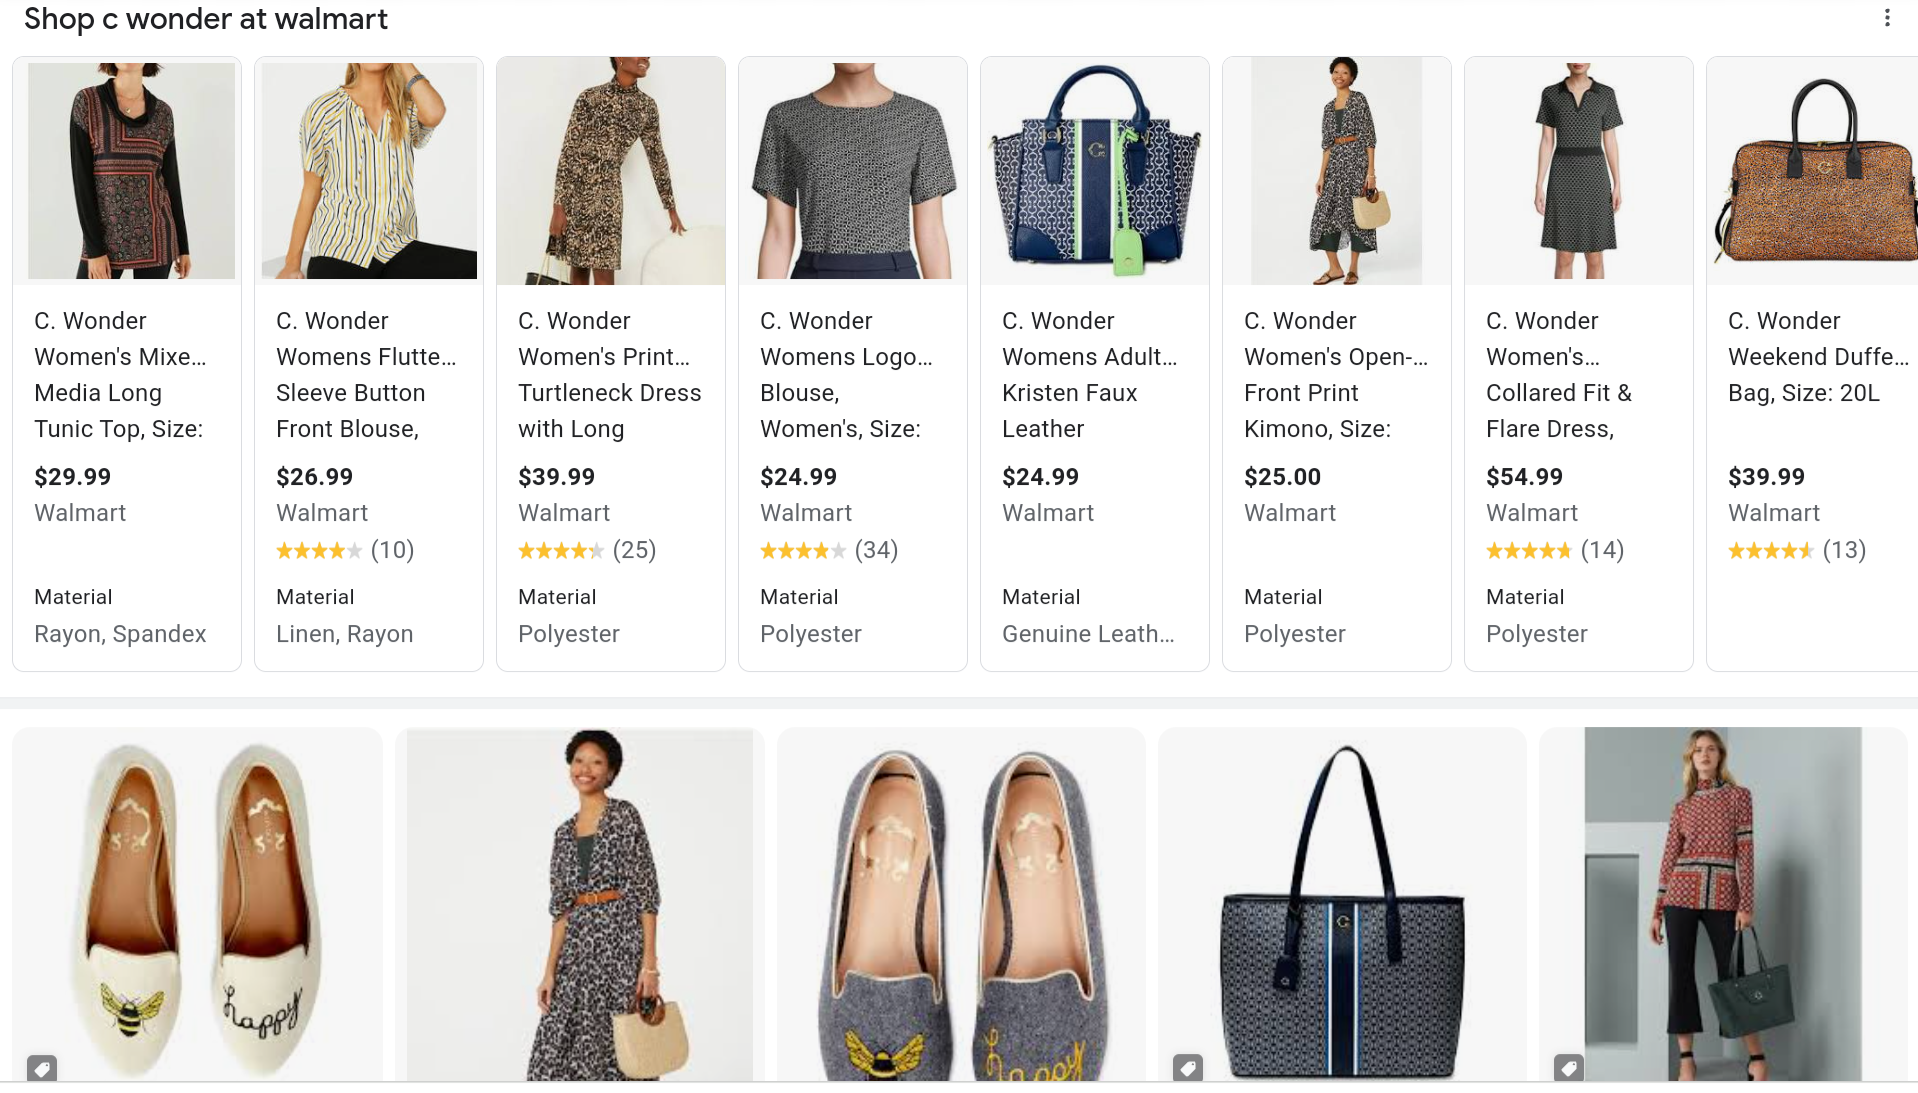Select the Kristen Faux Leather bag thumbnail
The image size is (1918, 1093).
coord(1095,170)
